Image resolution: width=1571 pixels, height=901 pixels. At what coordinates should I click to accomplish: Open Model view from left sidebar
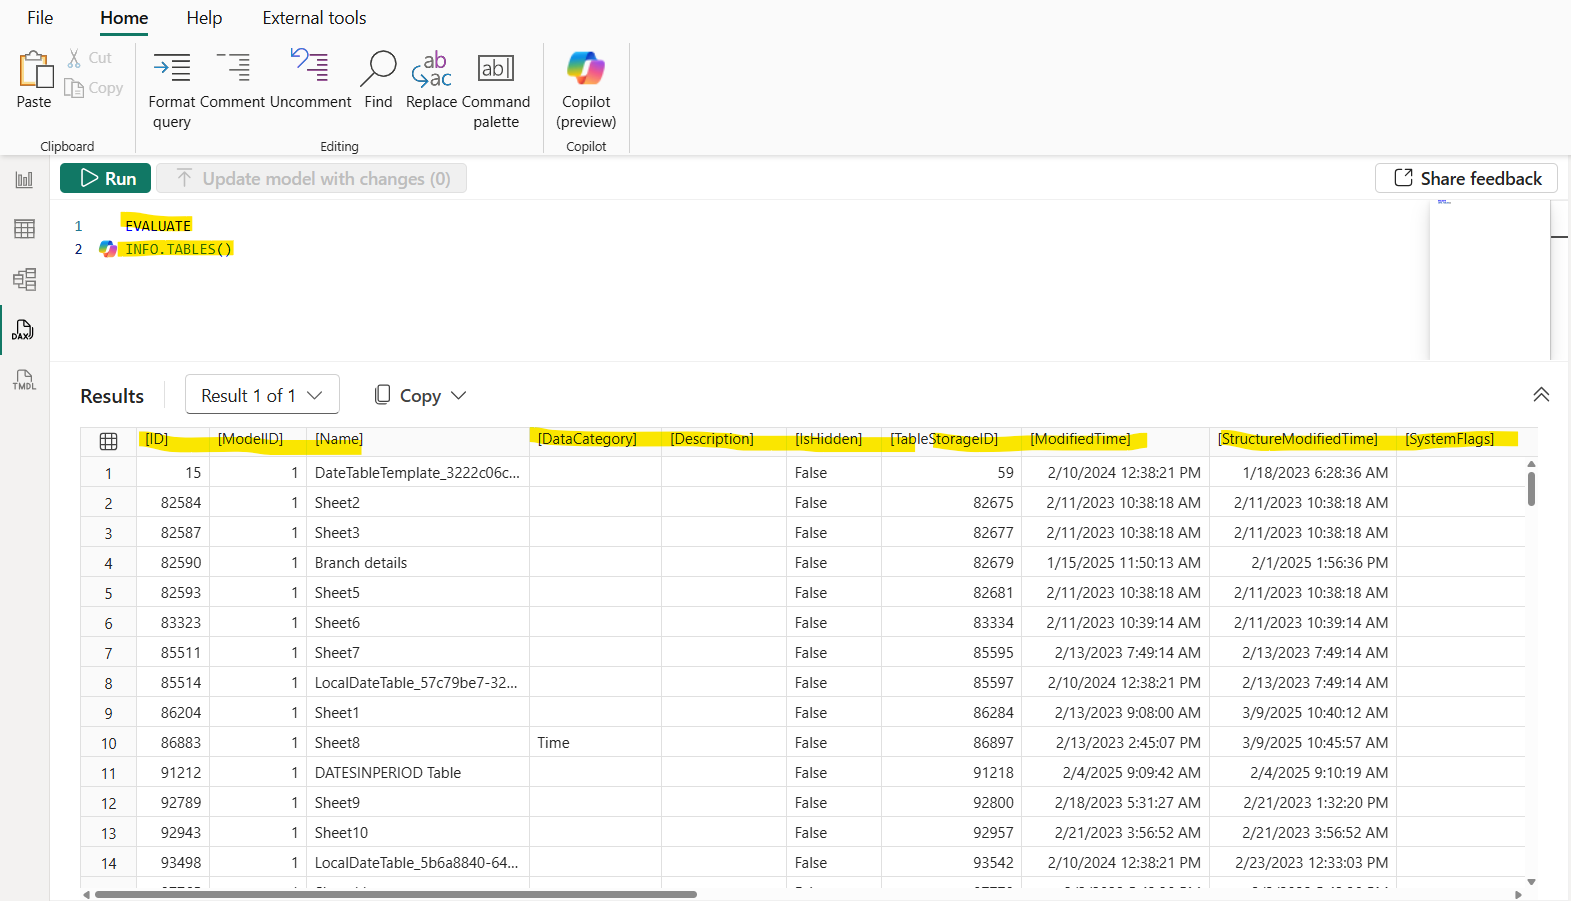coord(24,279)
